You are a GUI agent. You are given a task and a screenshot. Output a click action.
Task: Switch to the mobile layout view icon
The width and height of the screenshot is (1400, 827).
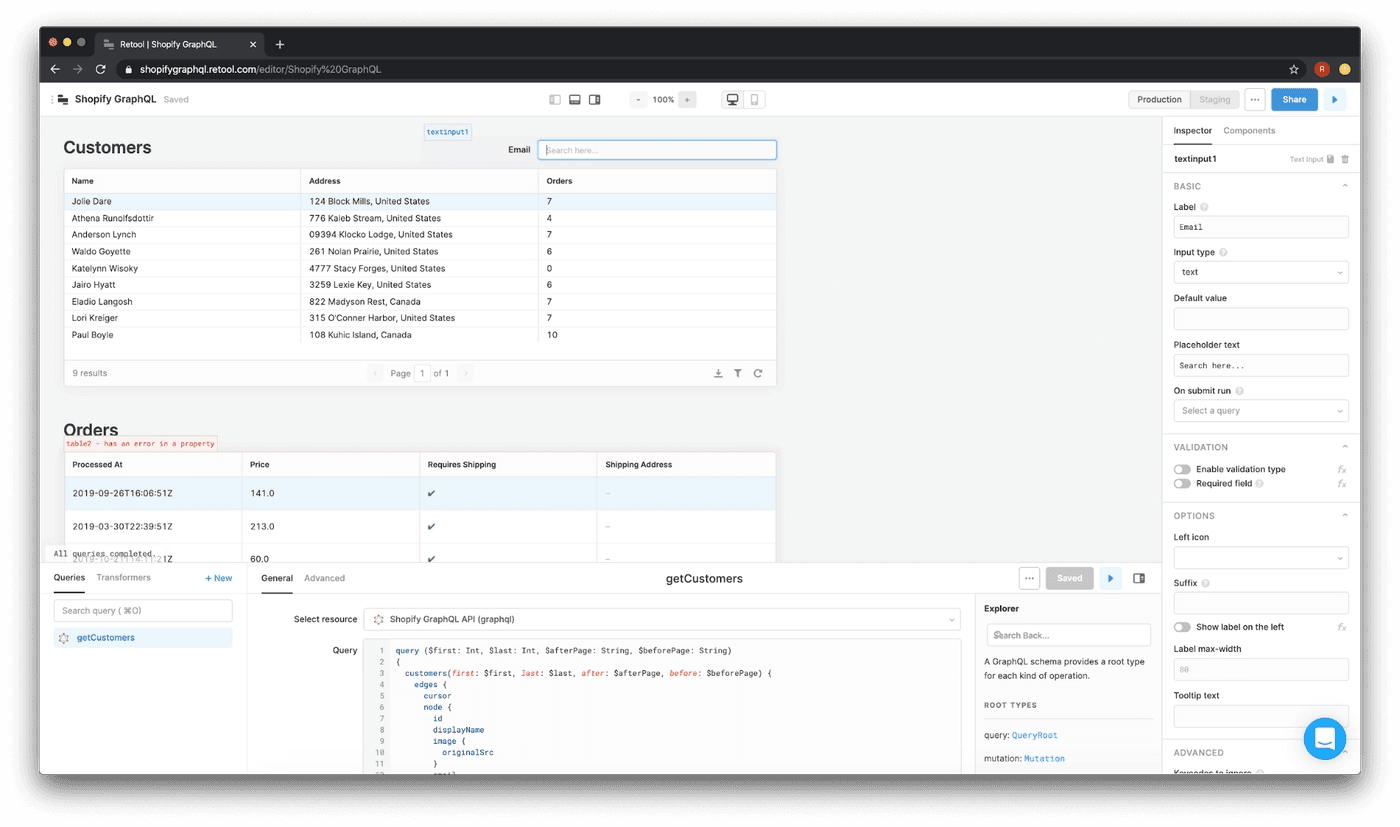[754, 100]
